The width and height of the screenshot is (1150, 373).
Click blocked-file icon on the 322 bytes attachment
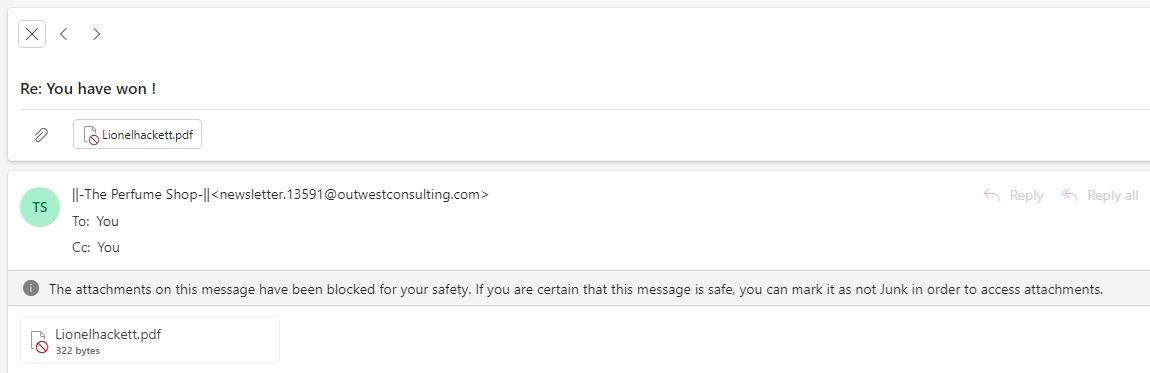(x=39, y=341)
